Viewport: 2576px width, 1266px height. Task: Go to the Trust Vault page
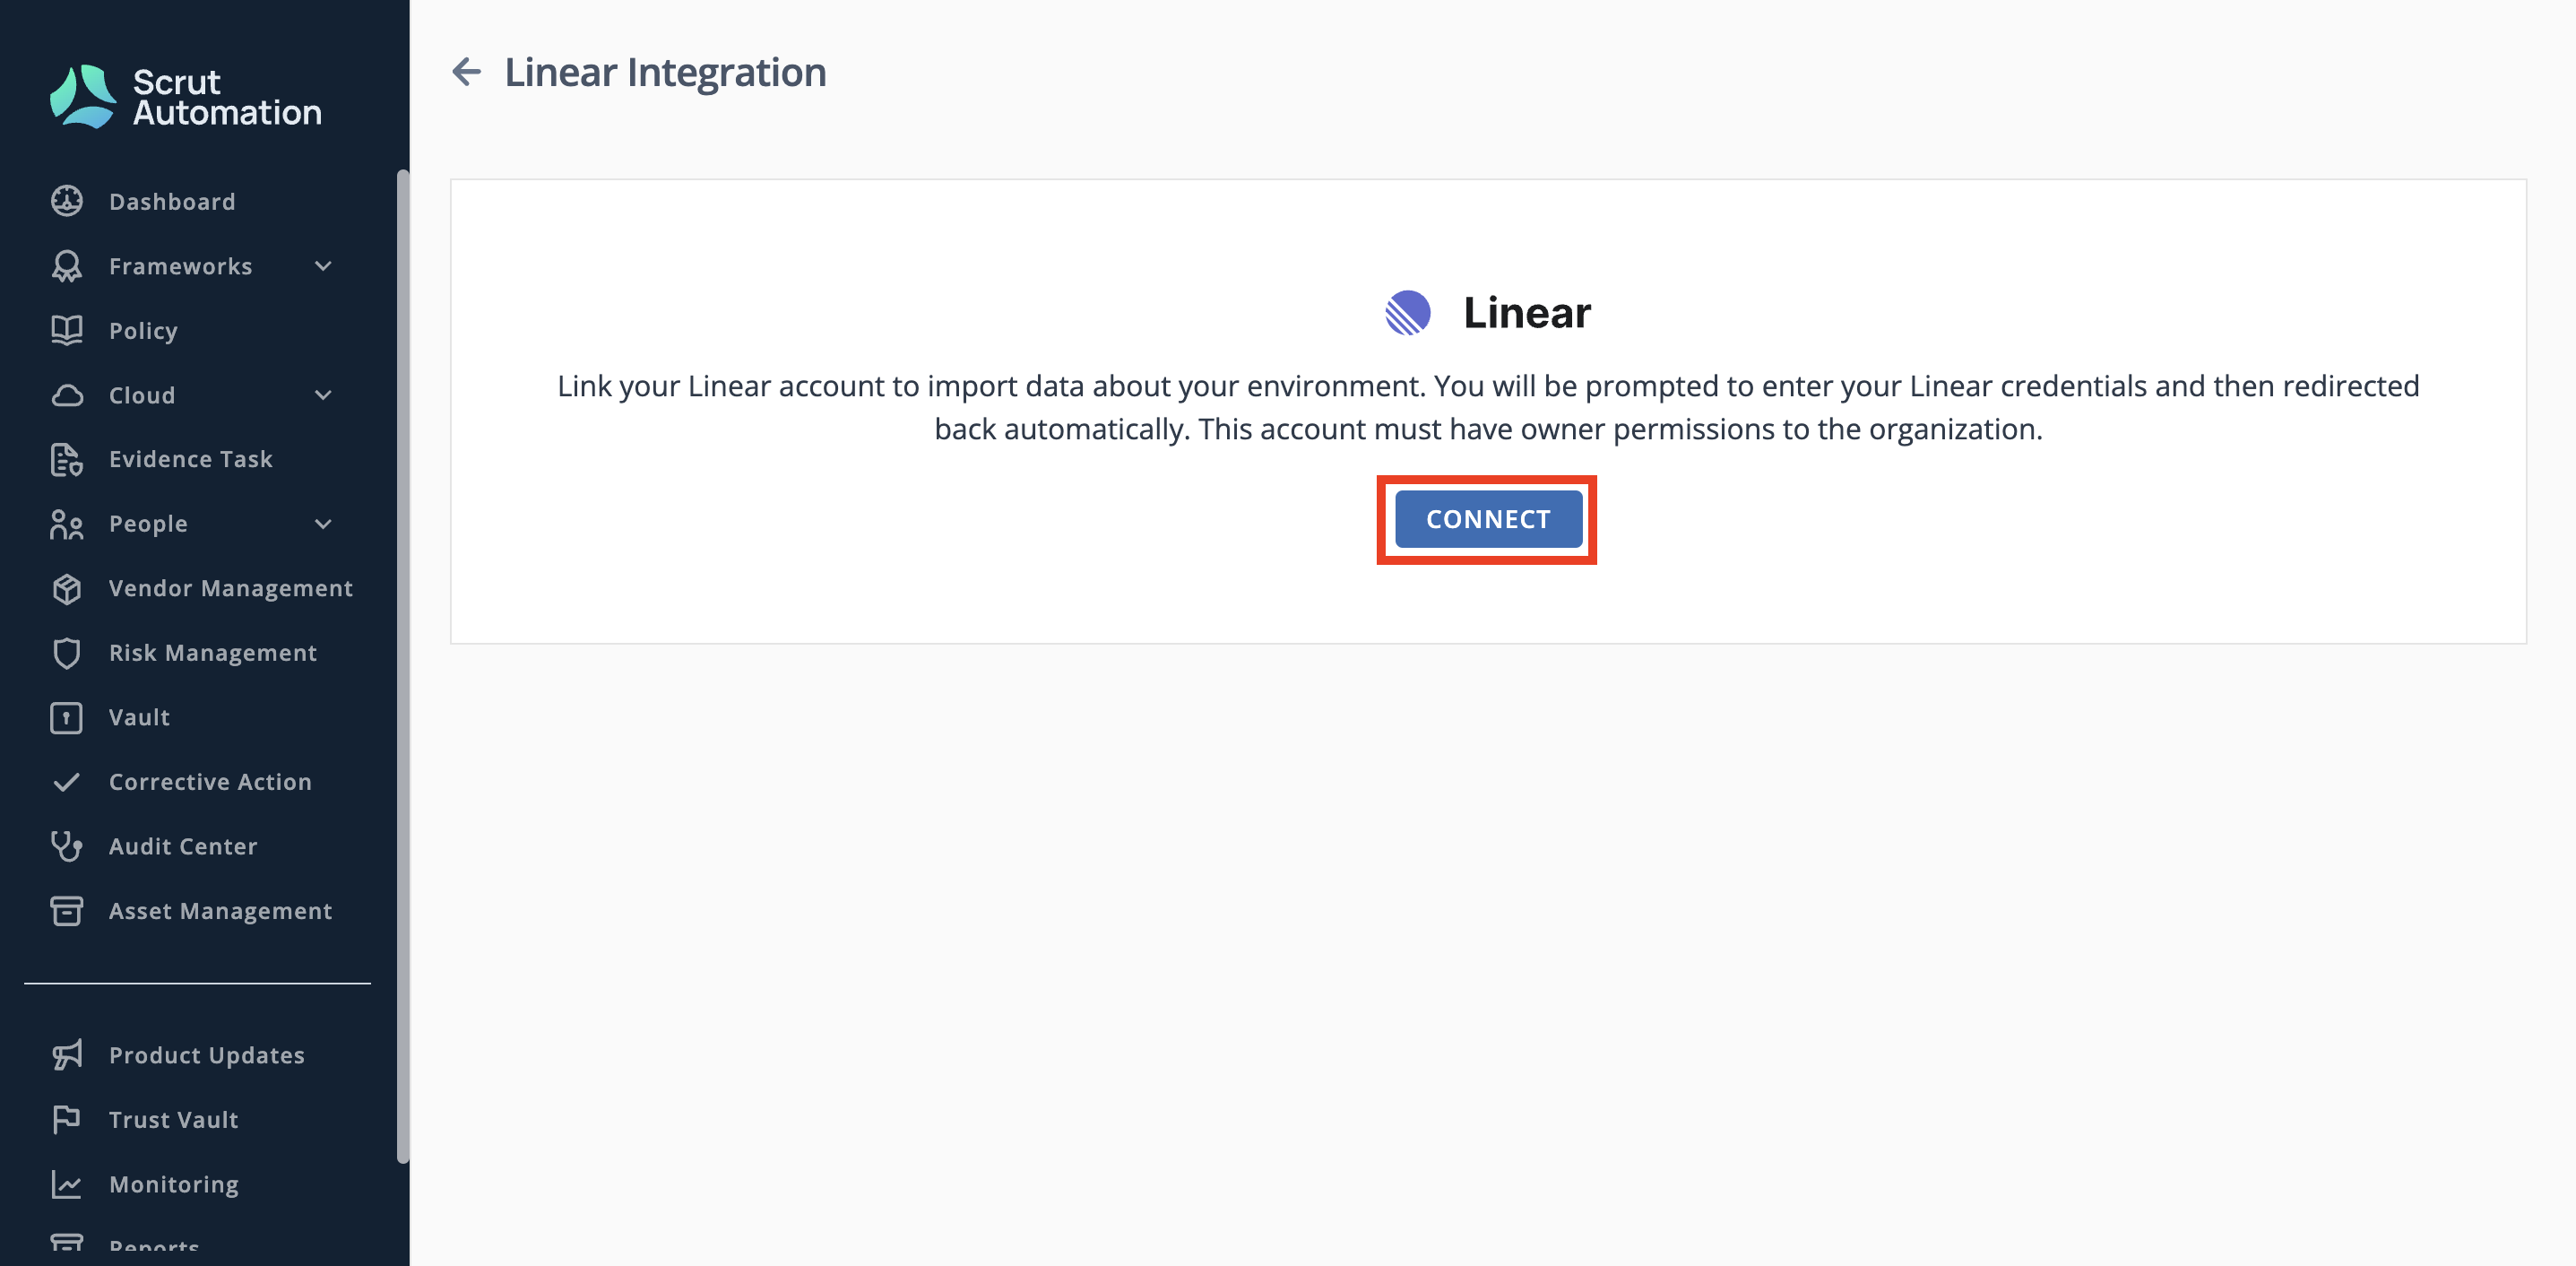pos(145,1120)
